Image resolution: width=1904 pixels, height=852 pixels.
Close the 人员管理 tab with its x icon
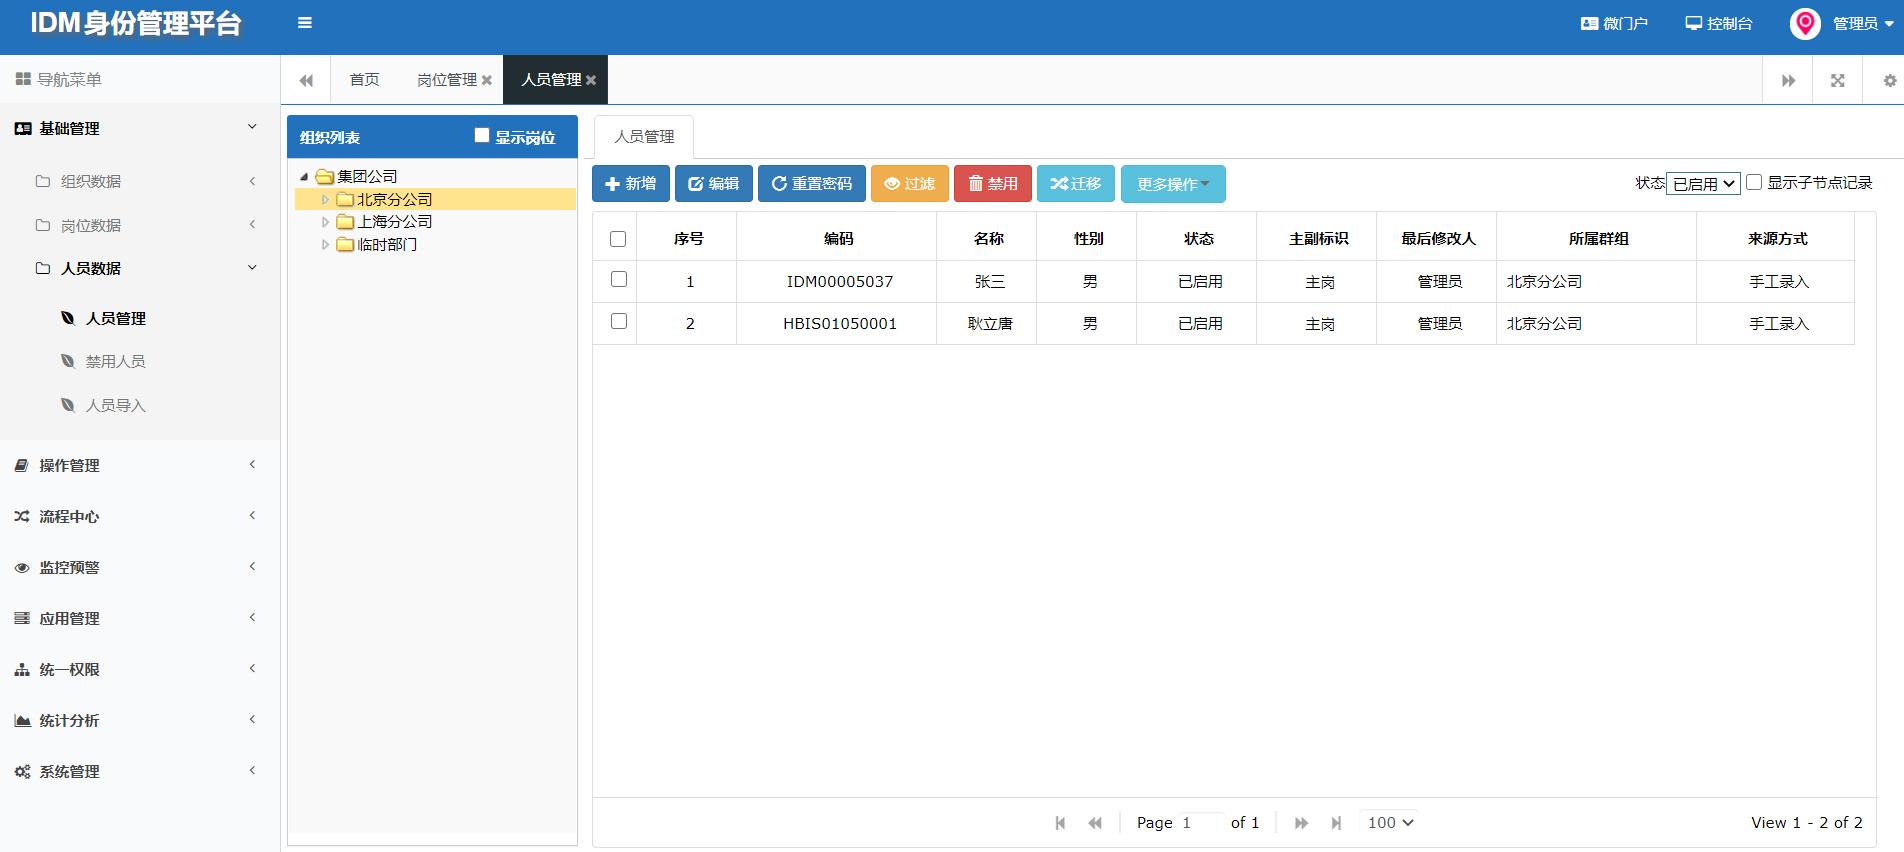pos(591,80)
